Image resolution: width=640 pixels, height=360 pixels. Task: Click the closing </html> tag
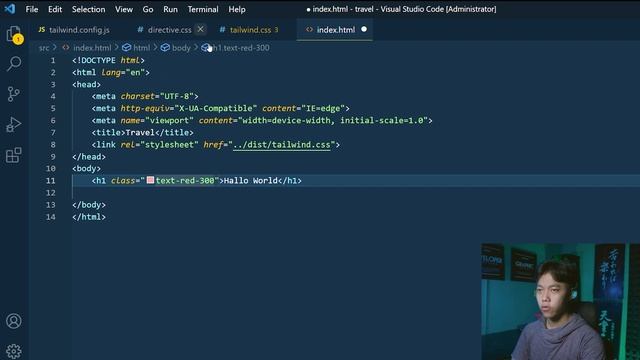pyautogui.click(x=89, y=217)
